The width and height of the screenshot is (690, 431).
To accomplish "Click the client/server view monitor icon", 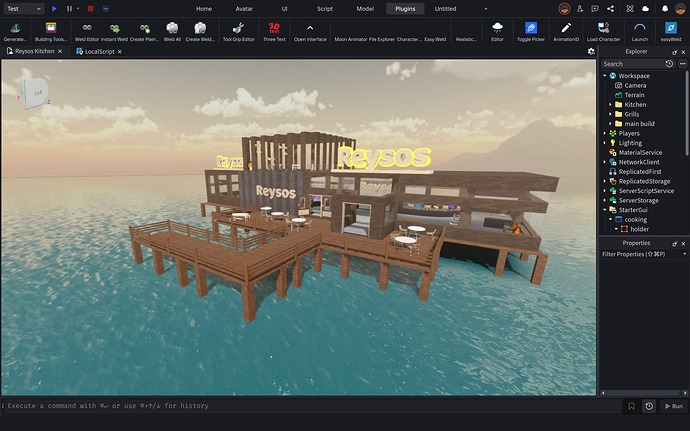I will [x=106, y=8].
